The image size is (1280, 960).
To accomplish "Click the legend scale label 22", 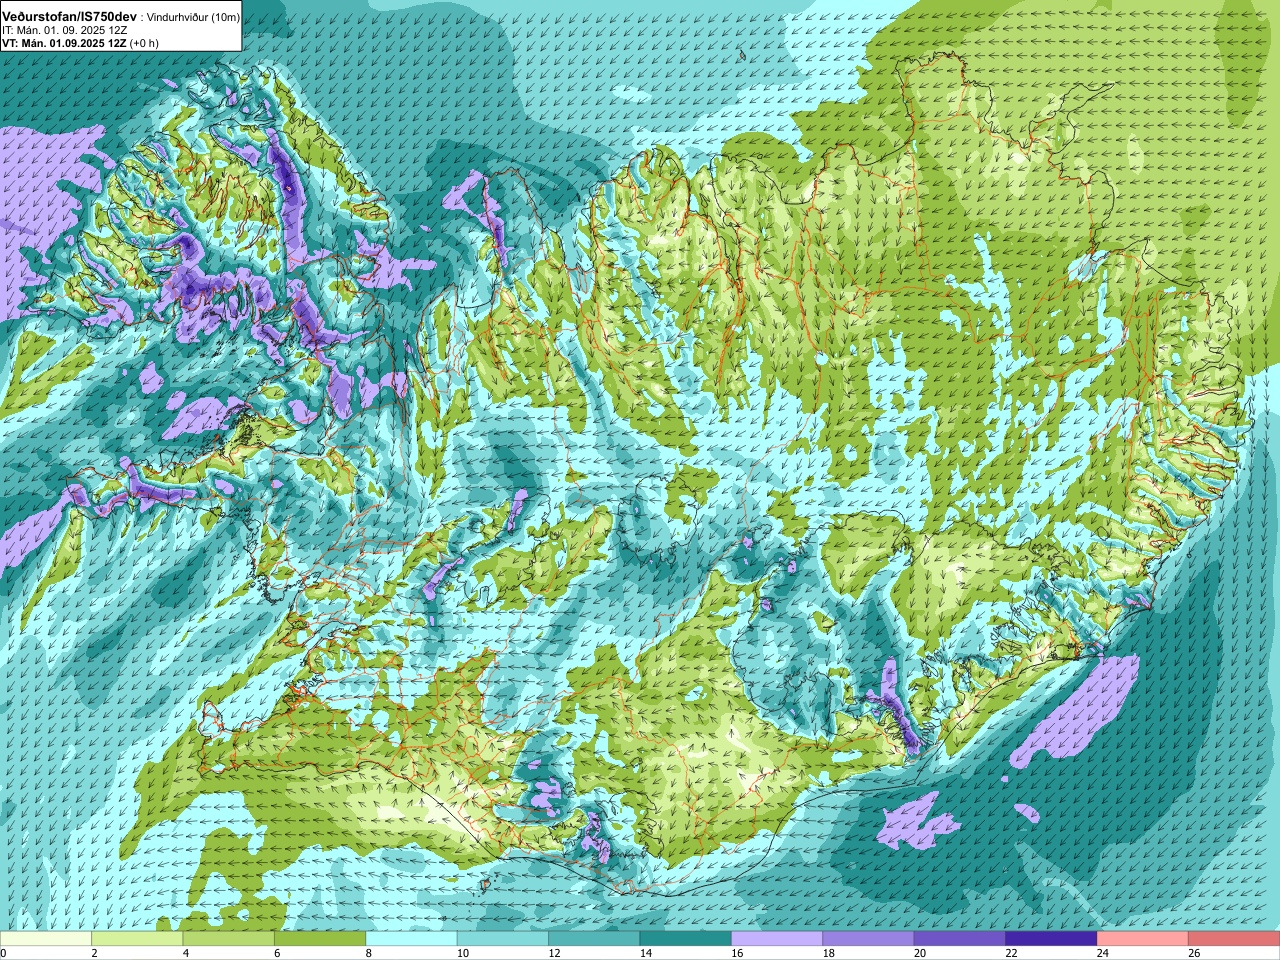I will [x=1011, y=953].
